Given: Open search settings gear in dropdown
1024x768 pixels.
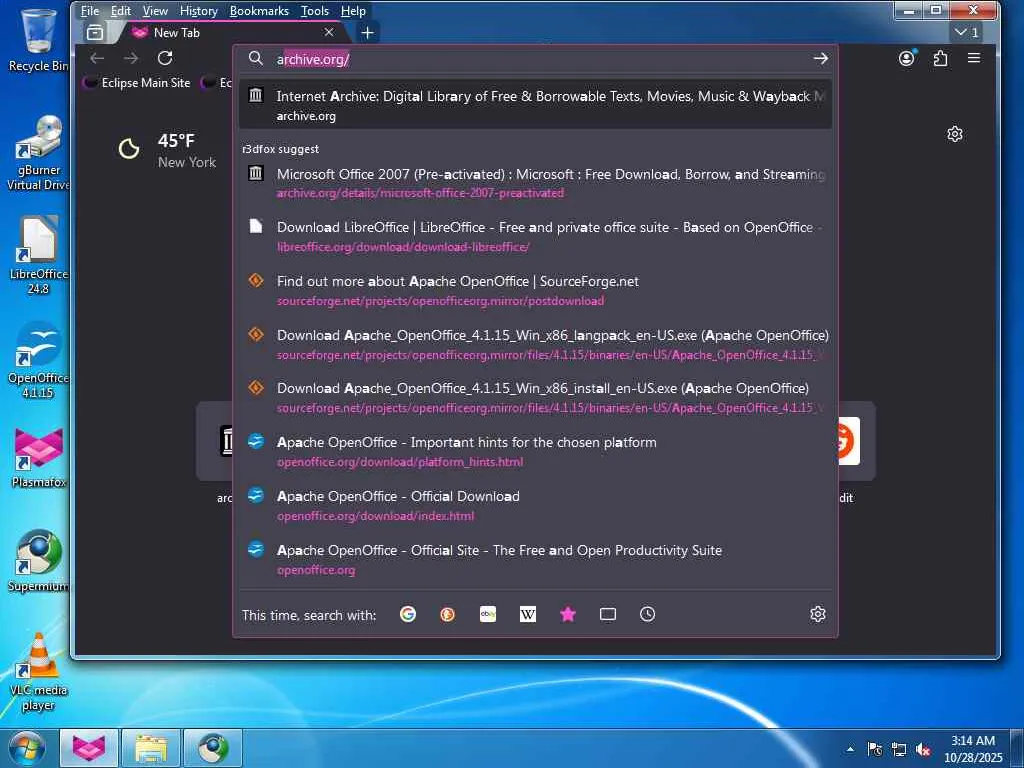Looking at the screenshot, I should (818, 614).
